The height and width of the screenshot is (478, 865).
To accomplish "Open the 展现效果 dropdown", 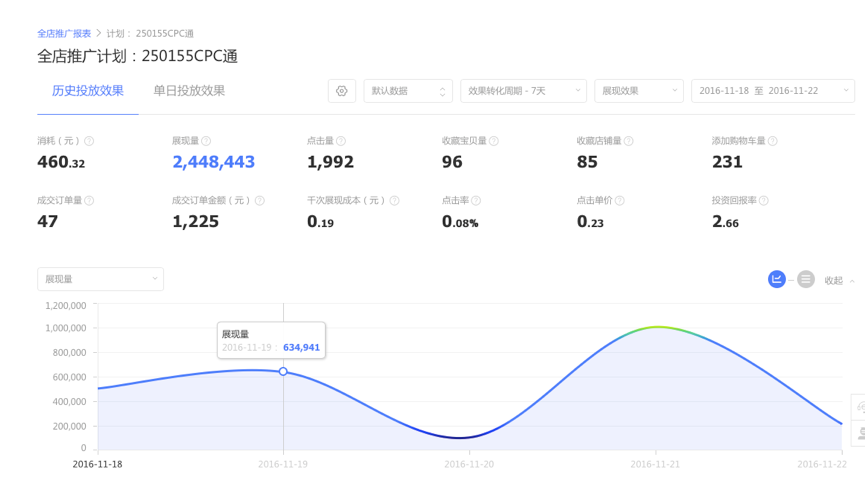I will tap(638, 91).
